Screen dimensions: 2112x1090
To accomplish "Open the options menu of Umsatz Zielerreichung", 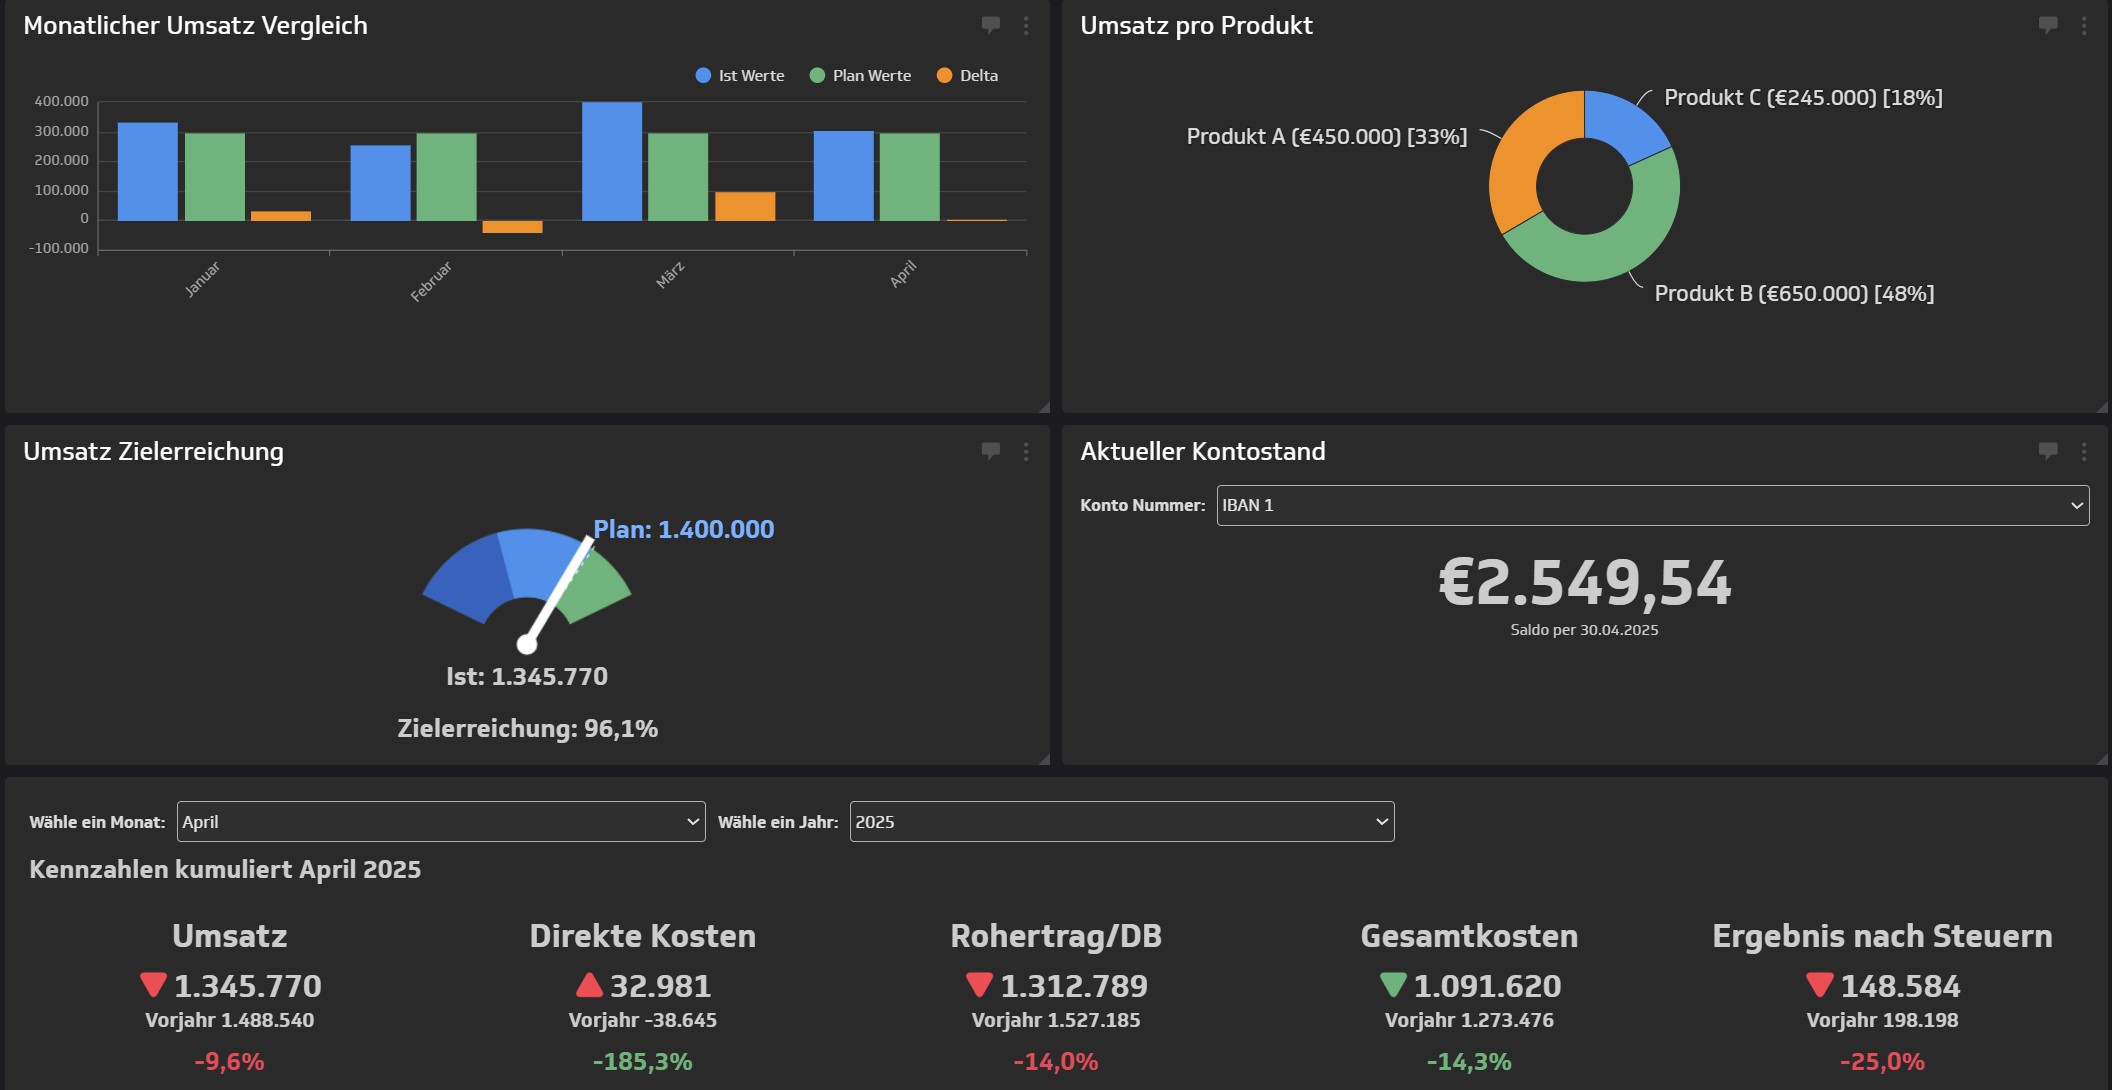I will point(1026,452).
